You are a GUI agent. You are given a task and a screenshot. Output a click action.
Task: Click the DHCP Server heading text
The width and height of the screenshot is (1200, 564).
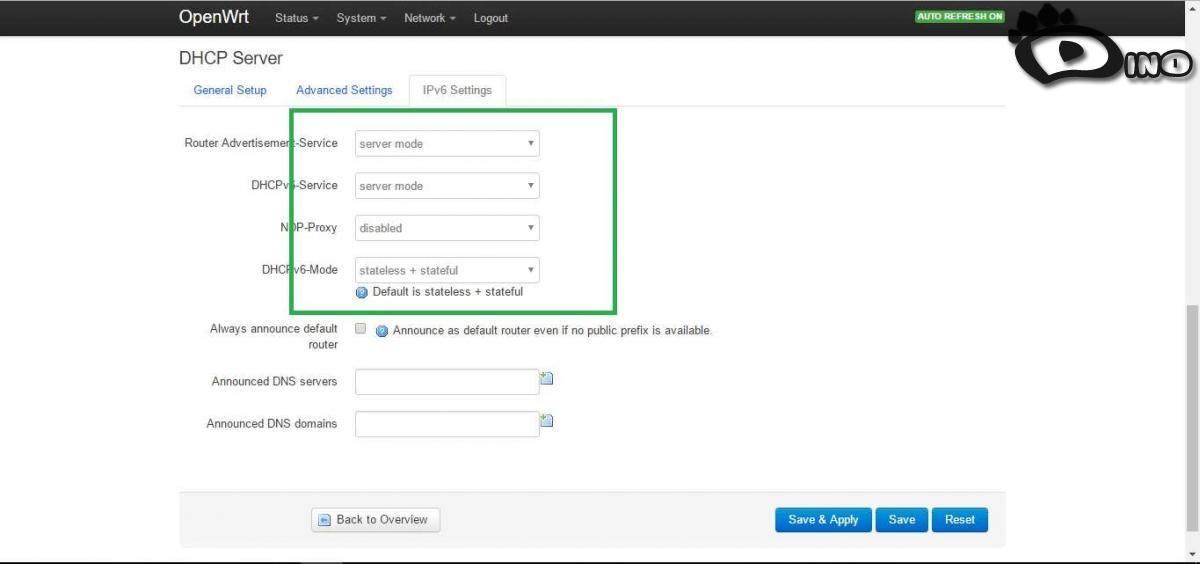231,58
